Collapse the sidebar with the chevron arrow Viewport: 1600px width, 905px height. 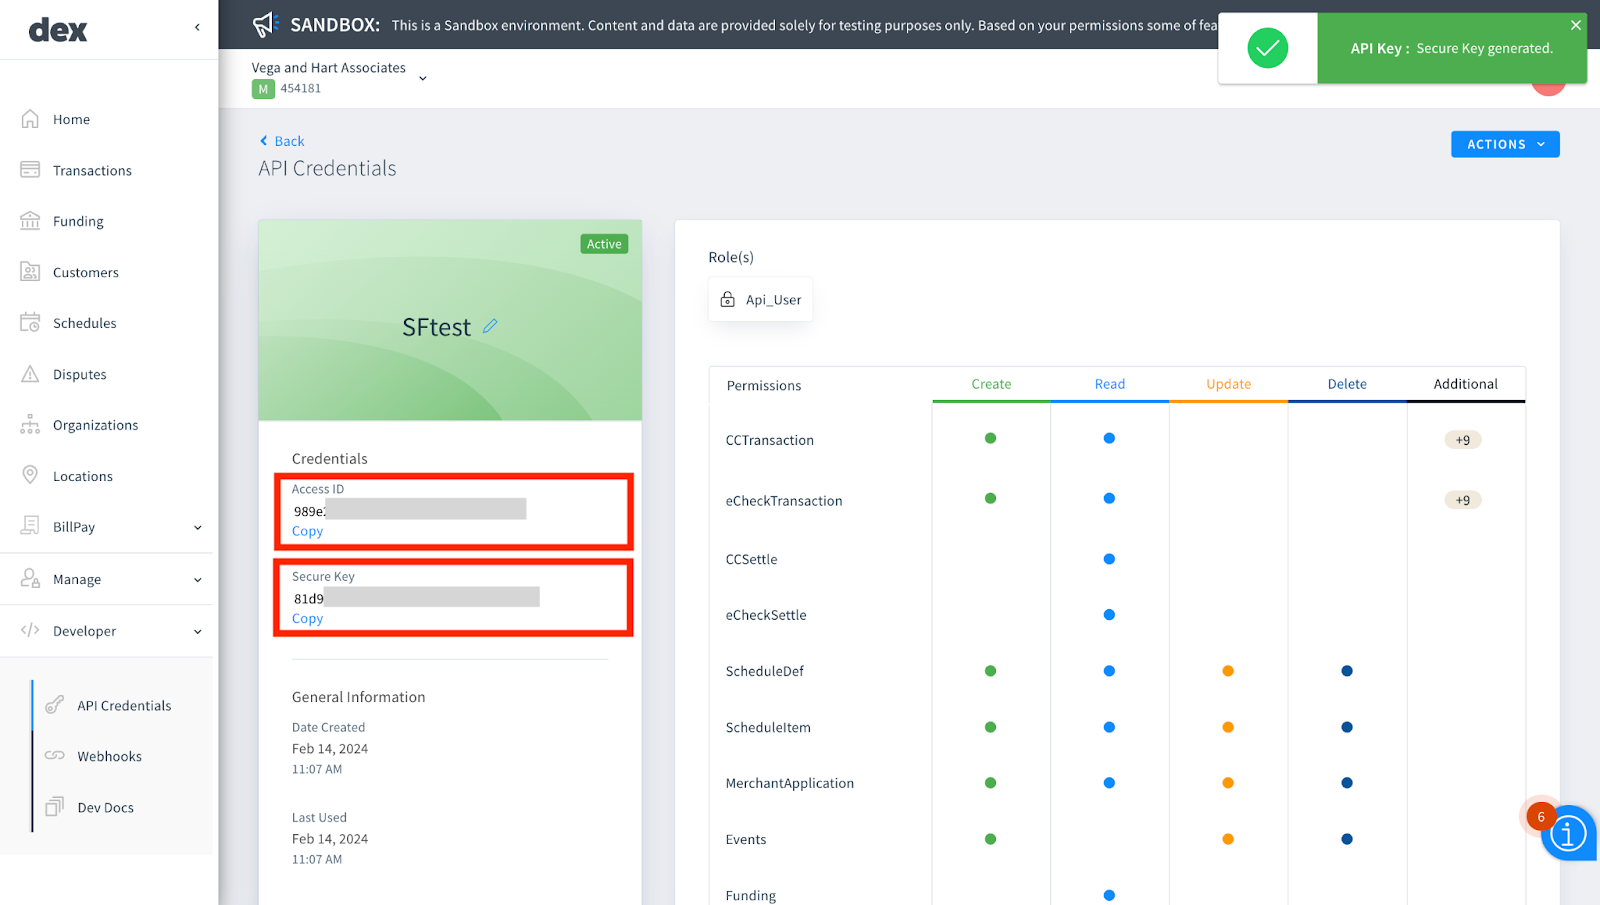(197, 28)
